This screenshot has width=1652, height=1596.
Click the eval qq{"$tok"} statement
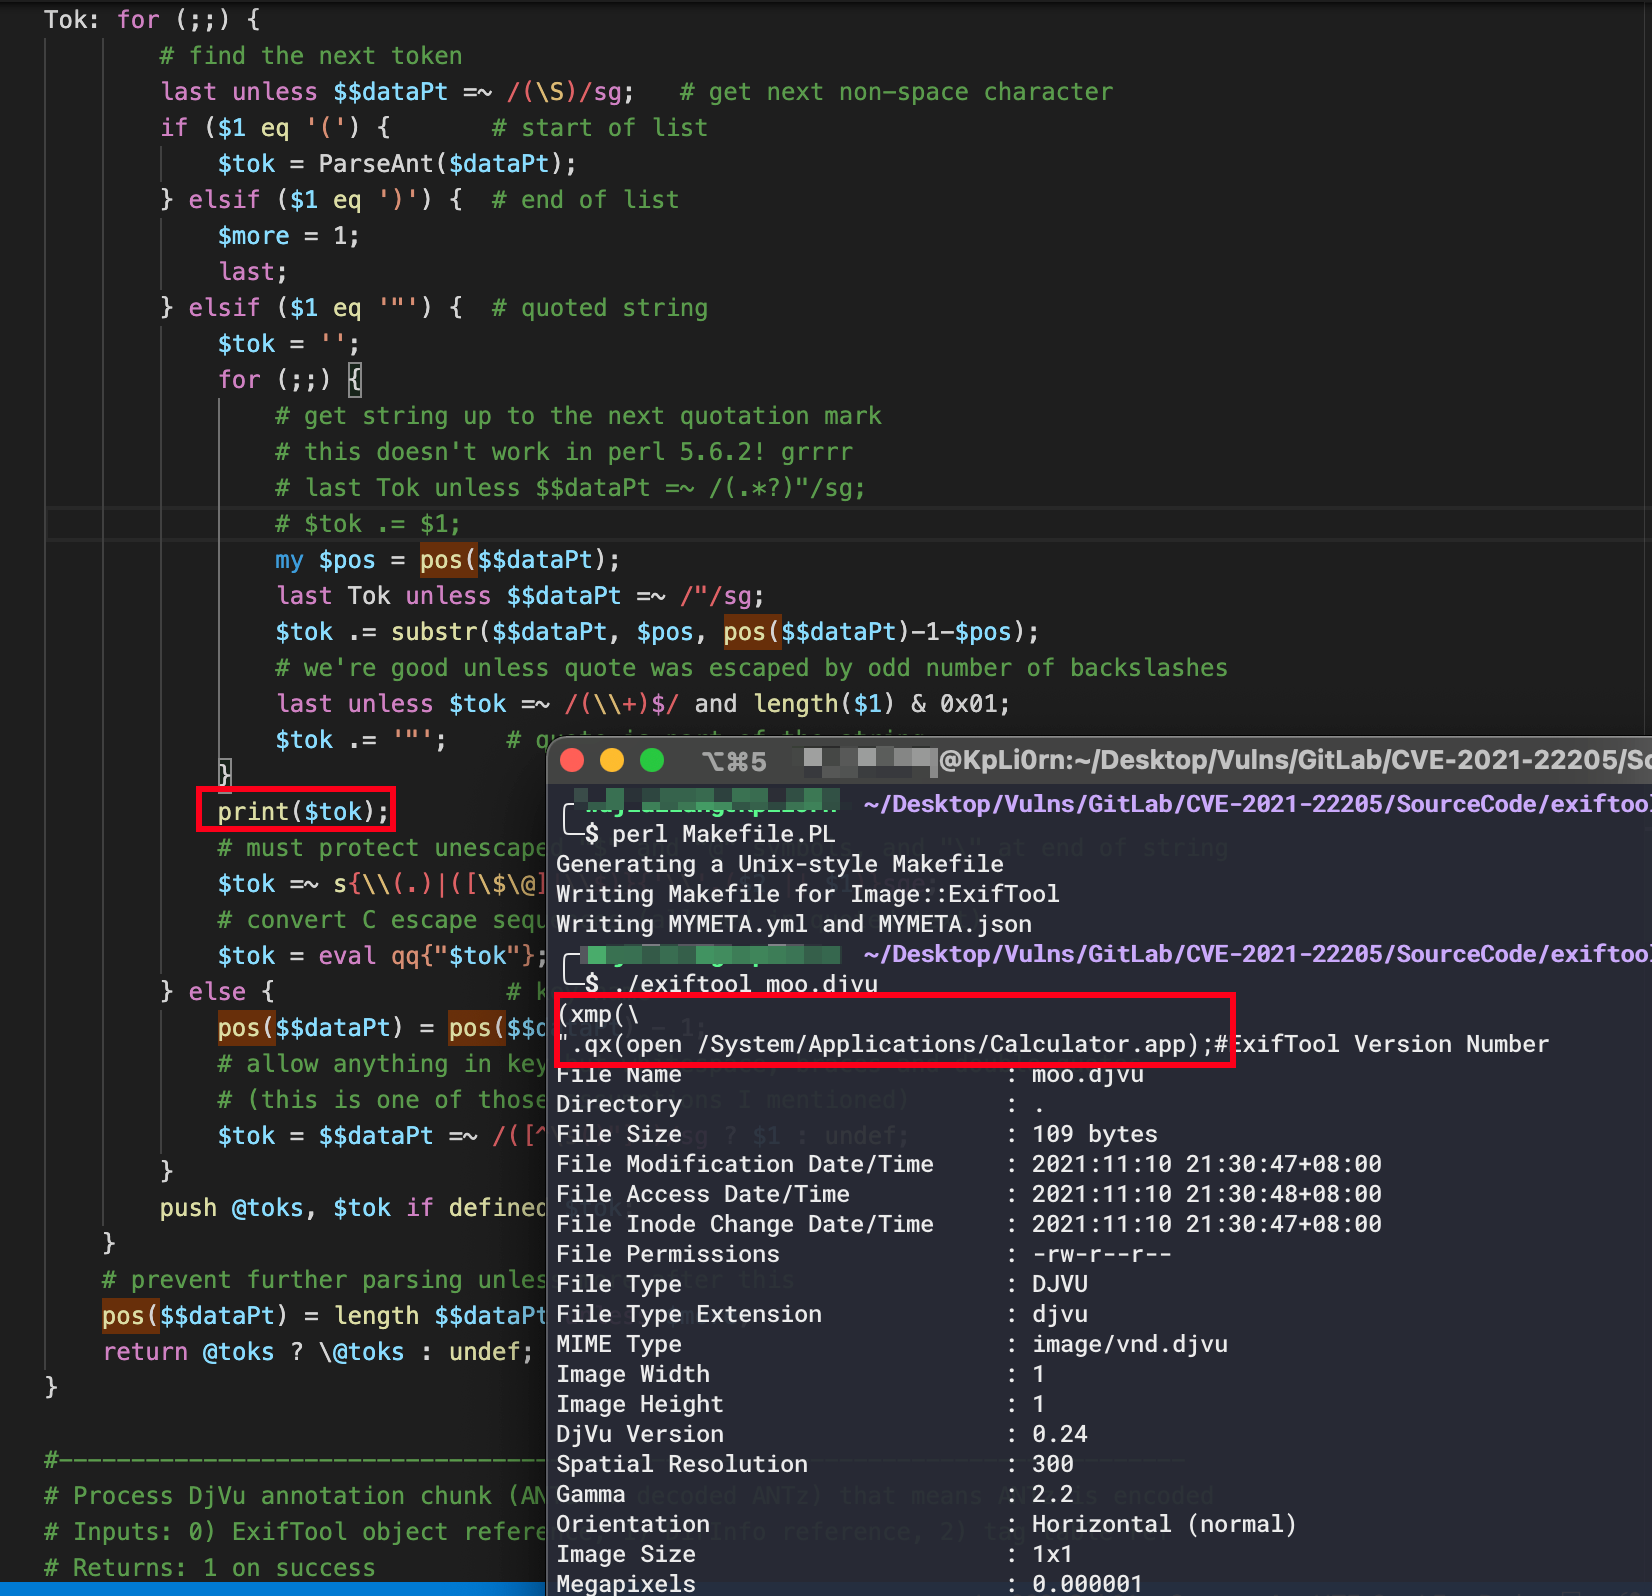pos(431,956)
